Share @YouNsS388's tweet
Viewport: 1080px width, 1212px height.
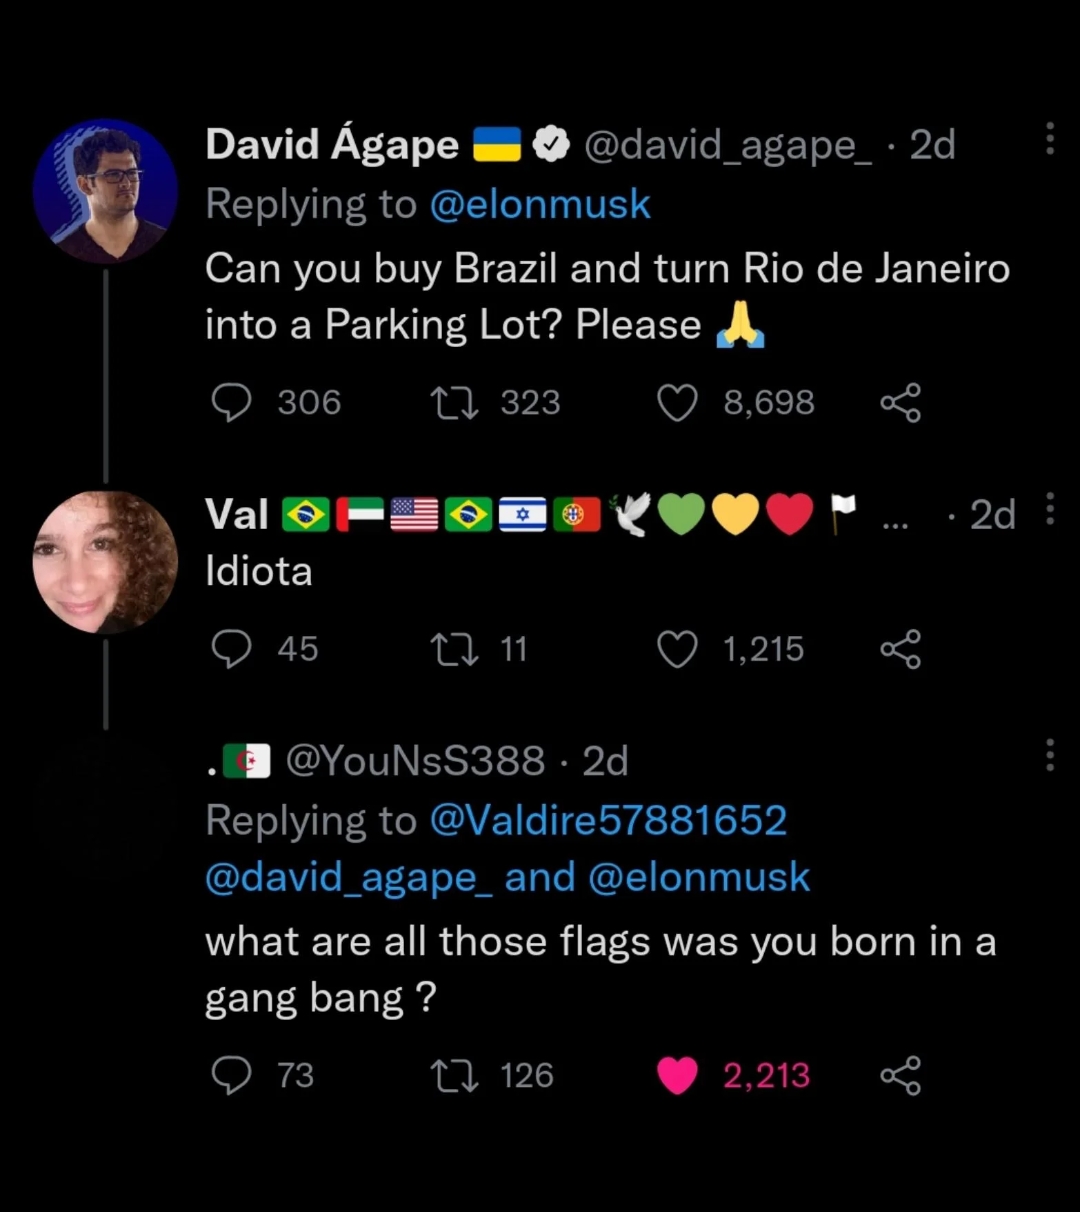tap(900, 1076)
